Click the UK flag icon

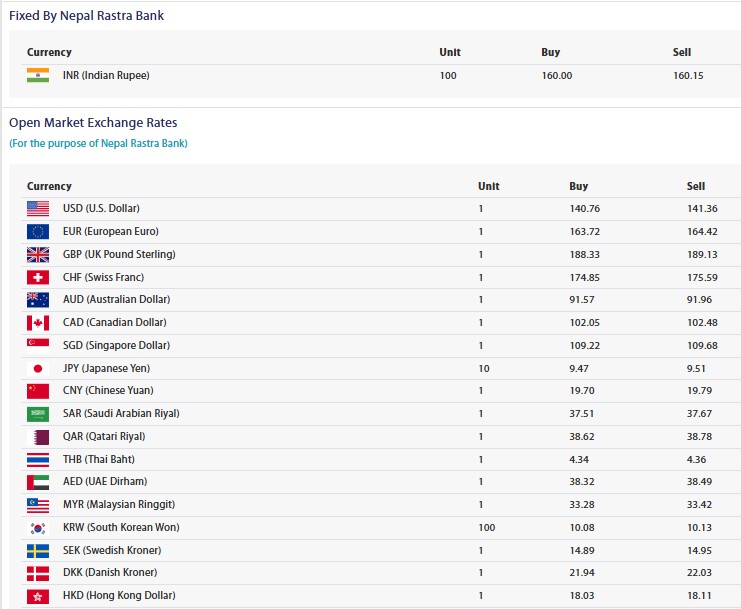tap(38, 254)
